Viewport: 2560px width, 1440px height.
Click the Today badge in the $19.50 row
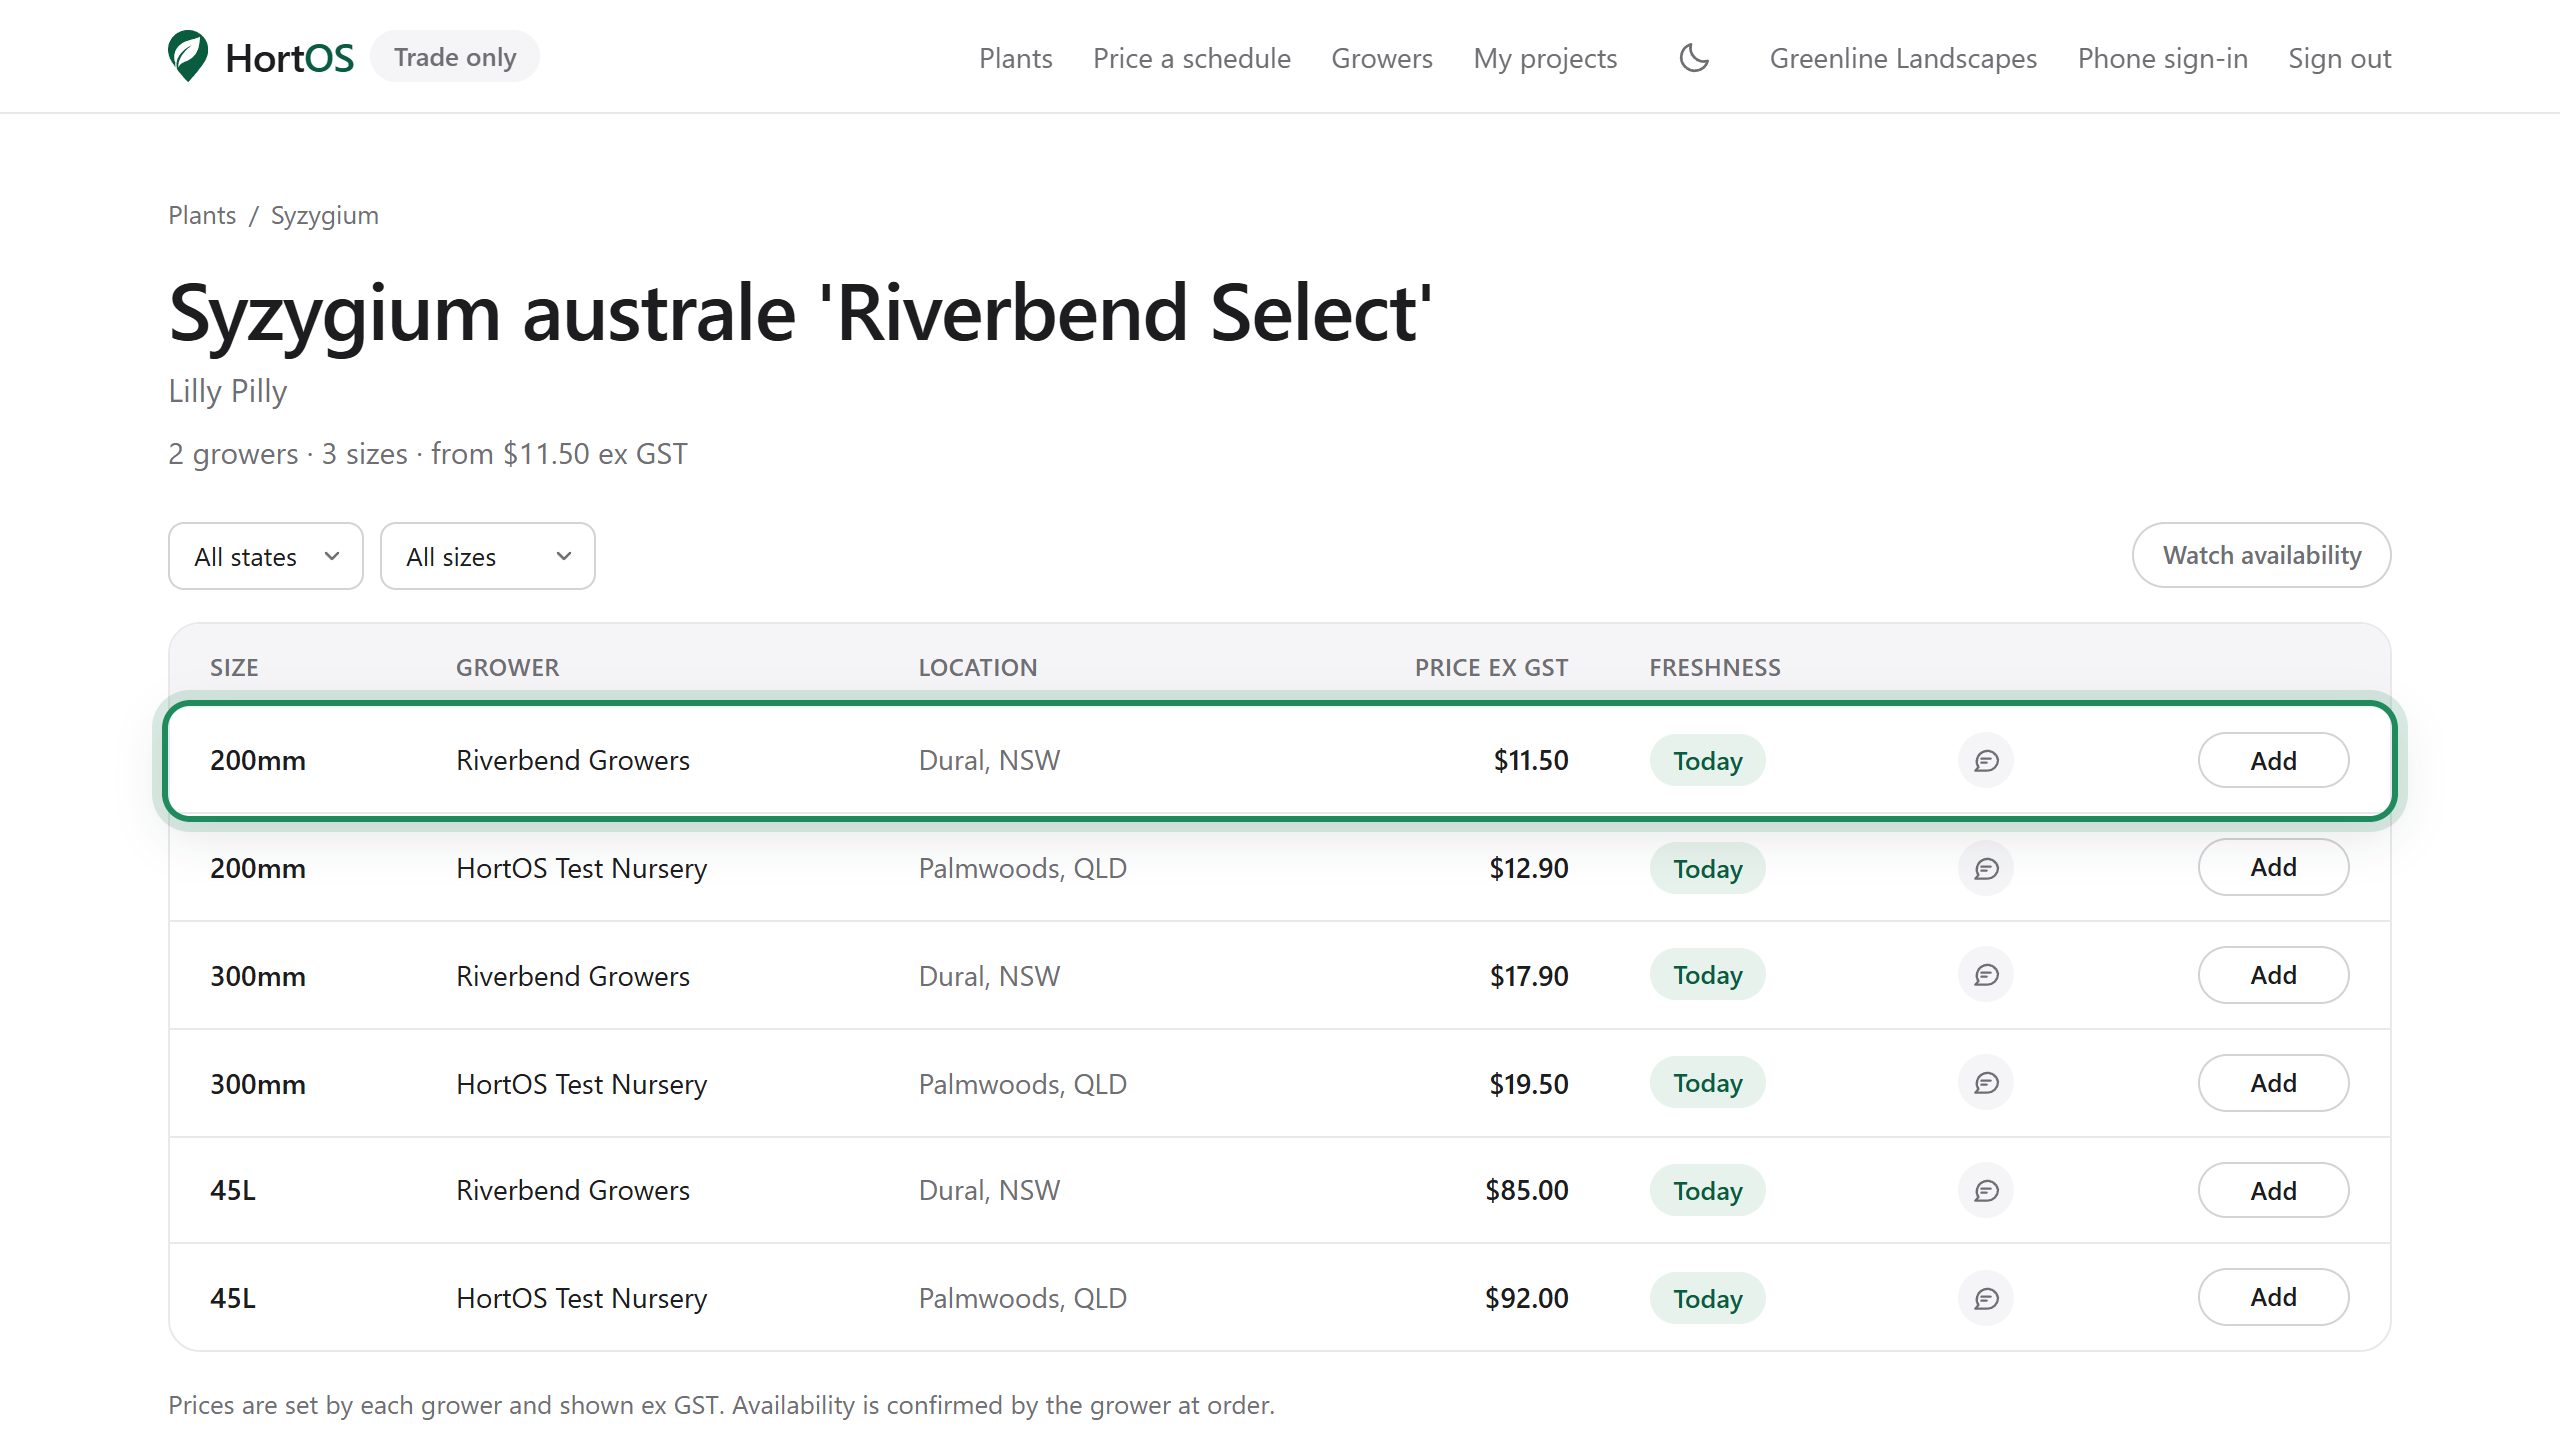tap(1707, 1083)
